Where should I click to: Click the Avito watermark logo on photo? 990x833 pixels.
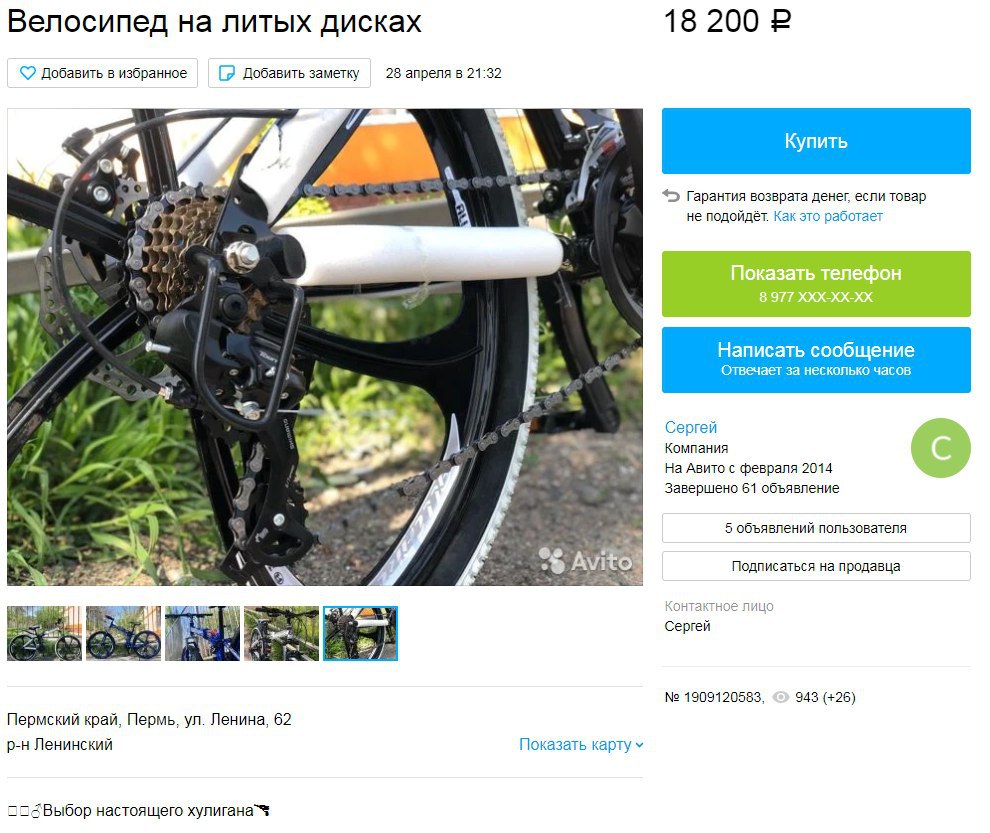(585, 560)
